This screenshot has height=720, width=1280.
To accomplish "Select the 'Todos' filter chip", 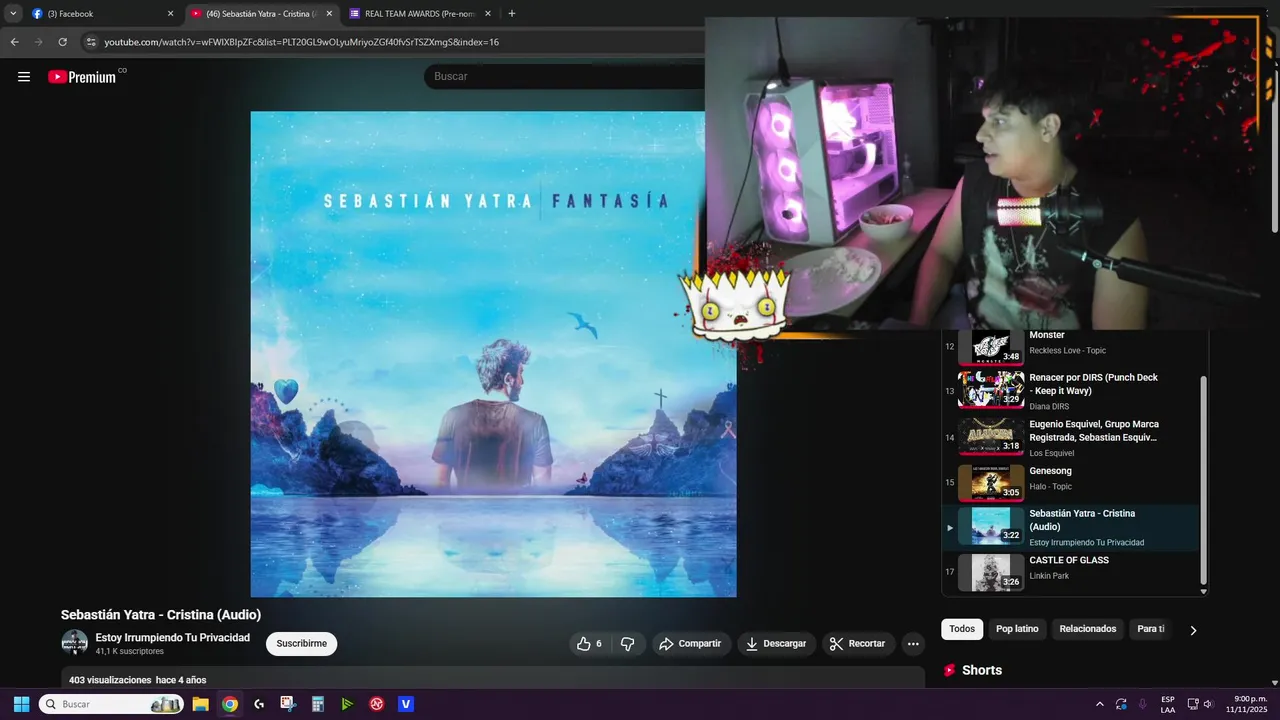I will pos(962,629).
